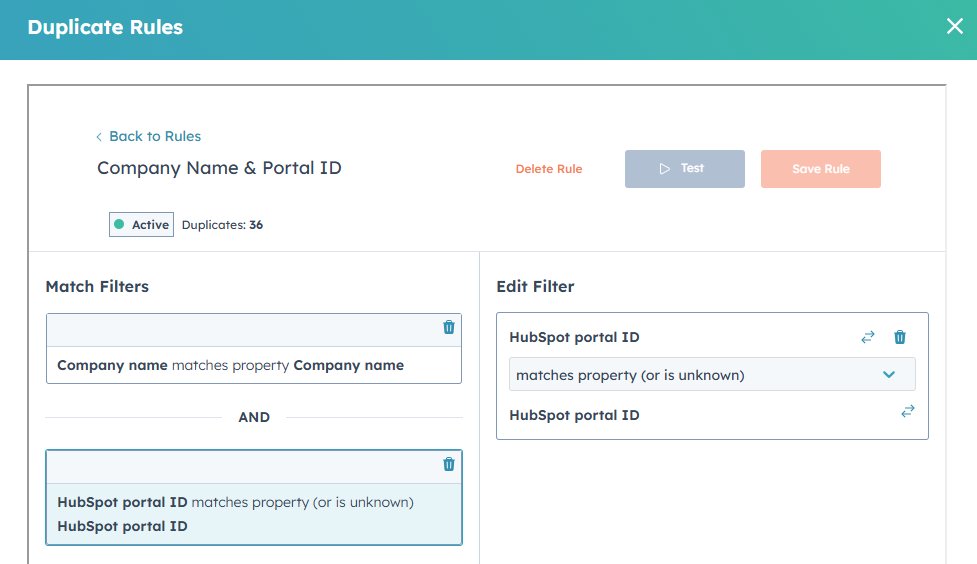Select the HubSpot portal ID filter card
Screen dimensions: 977x564
254,497
